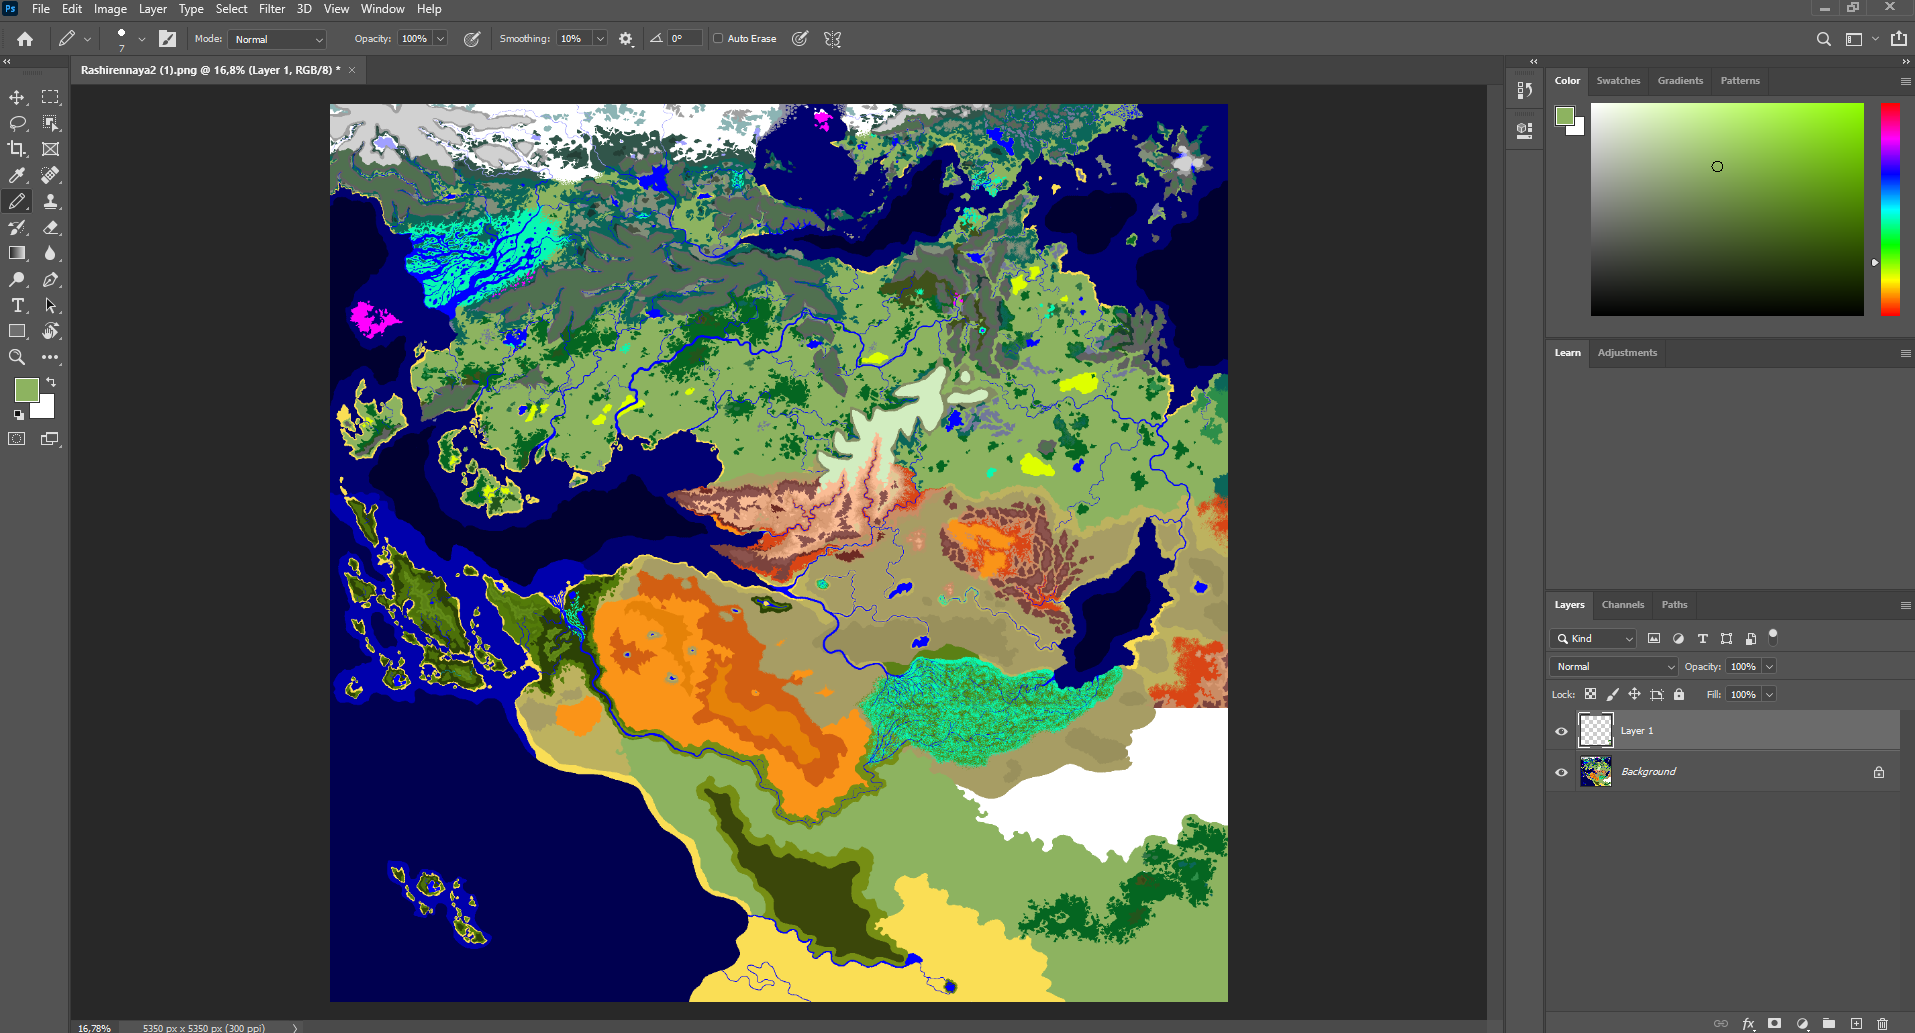
Task: Activate the Eyedropper tool
Action: point(17,175)
